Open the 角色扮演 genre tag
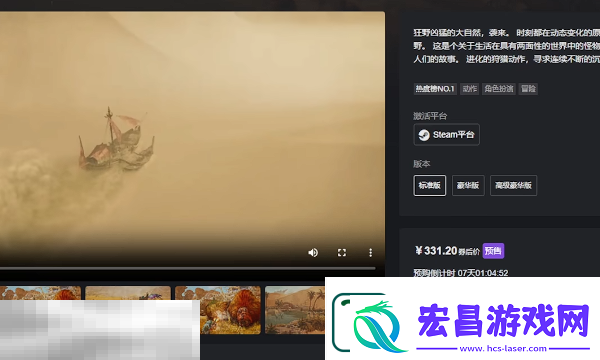Viewport: 600px width, 360px height. (x=499, y=89)
